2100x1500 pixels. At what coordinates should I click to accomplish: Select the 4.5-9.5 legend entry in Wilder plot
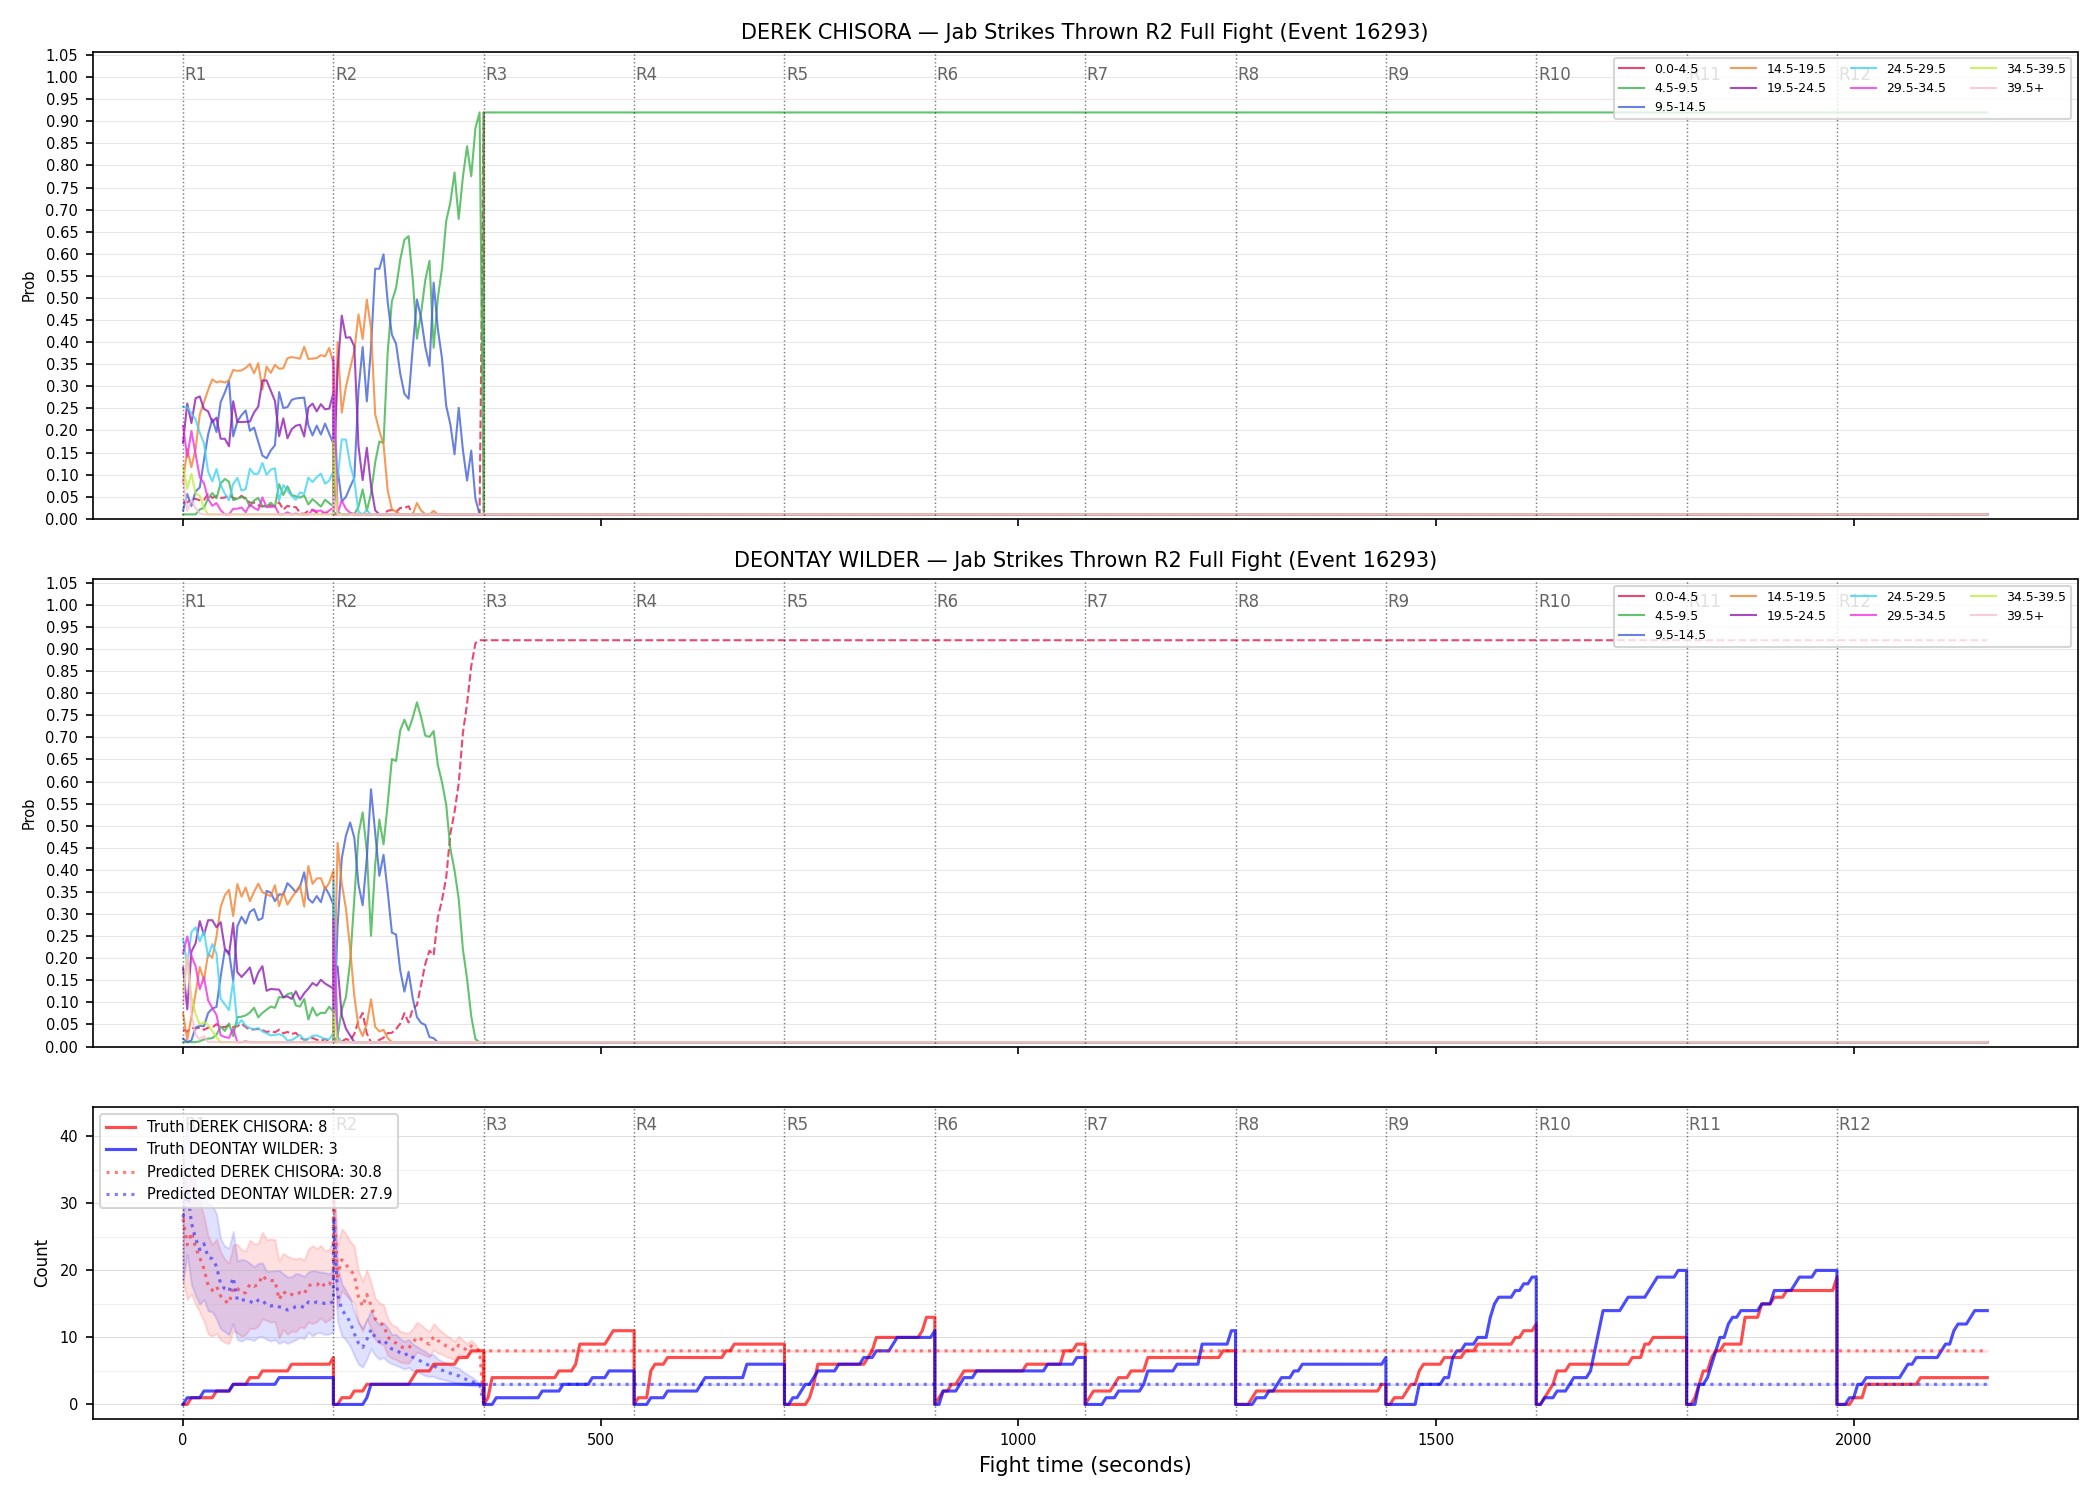coord(1658,616)
